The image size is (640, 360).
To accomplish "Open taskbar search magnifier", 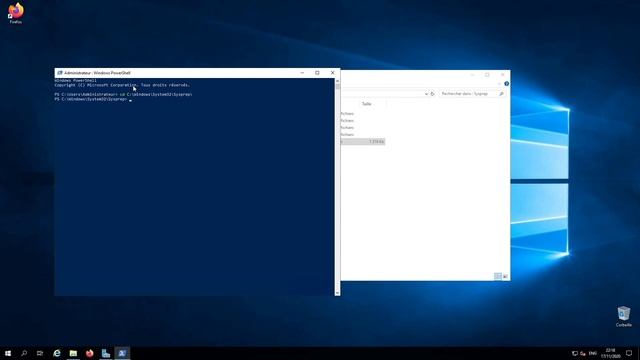I will (x=24, y=353).
